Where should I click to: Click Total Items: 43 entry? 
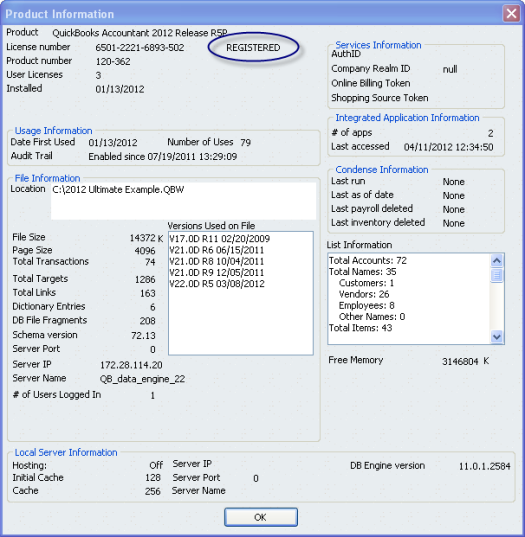[361, 328]
